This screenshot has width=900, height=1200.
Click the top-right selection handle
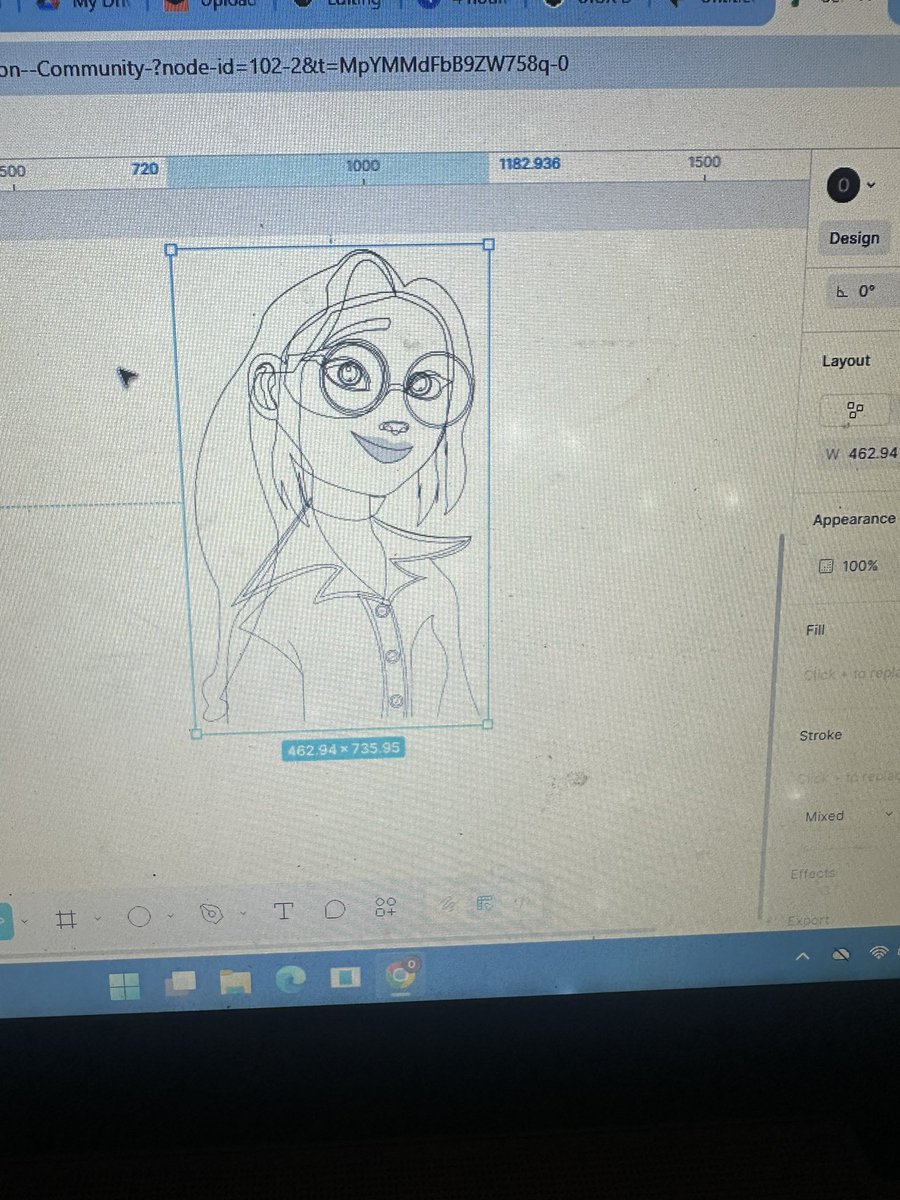coord(489,244)
